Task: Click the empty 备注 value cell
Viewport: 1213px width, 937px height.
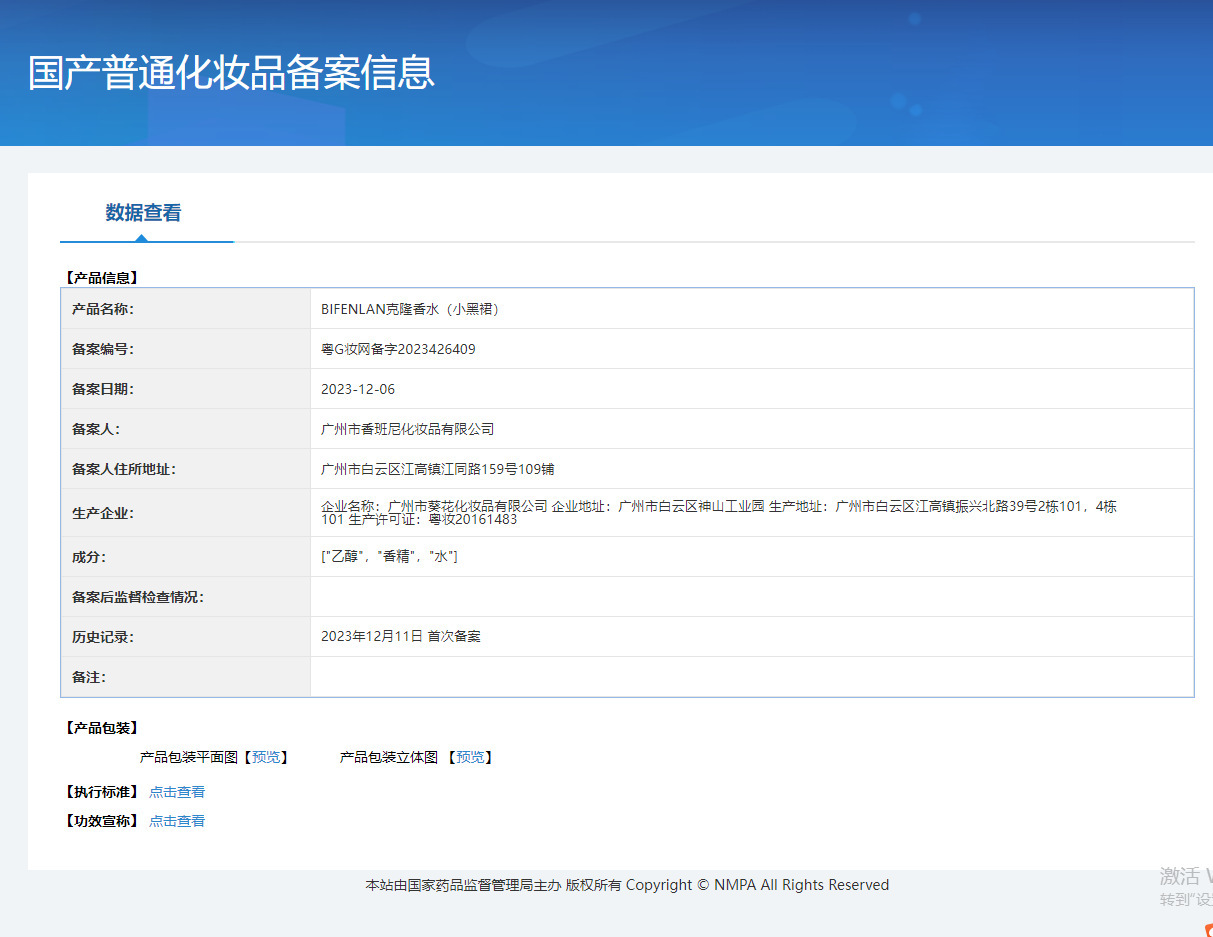Action: point(751,677)
